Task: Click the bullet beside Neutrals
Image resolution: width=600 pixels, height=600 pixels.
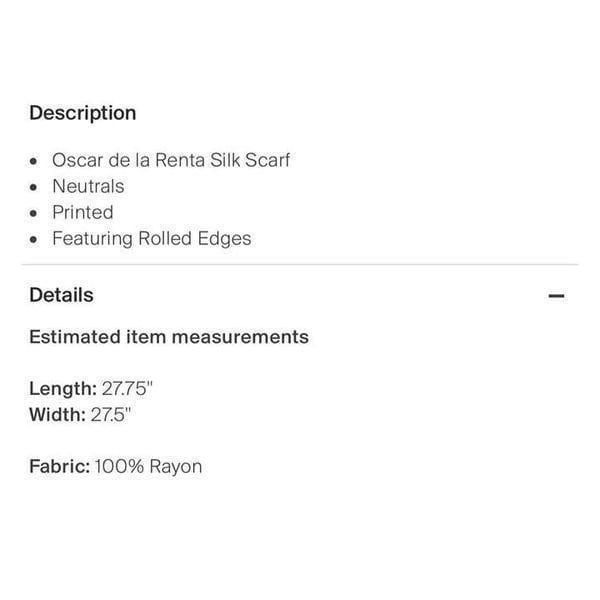Action: tap(34, 188)
